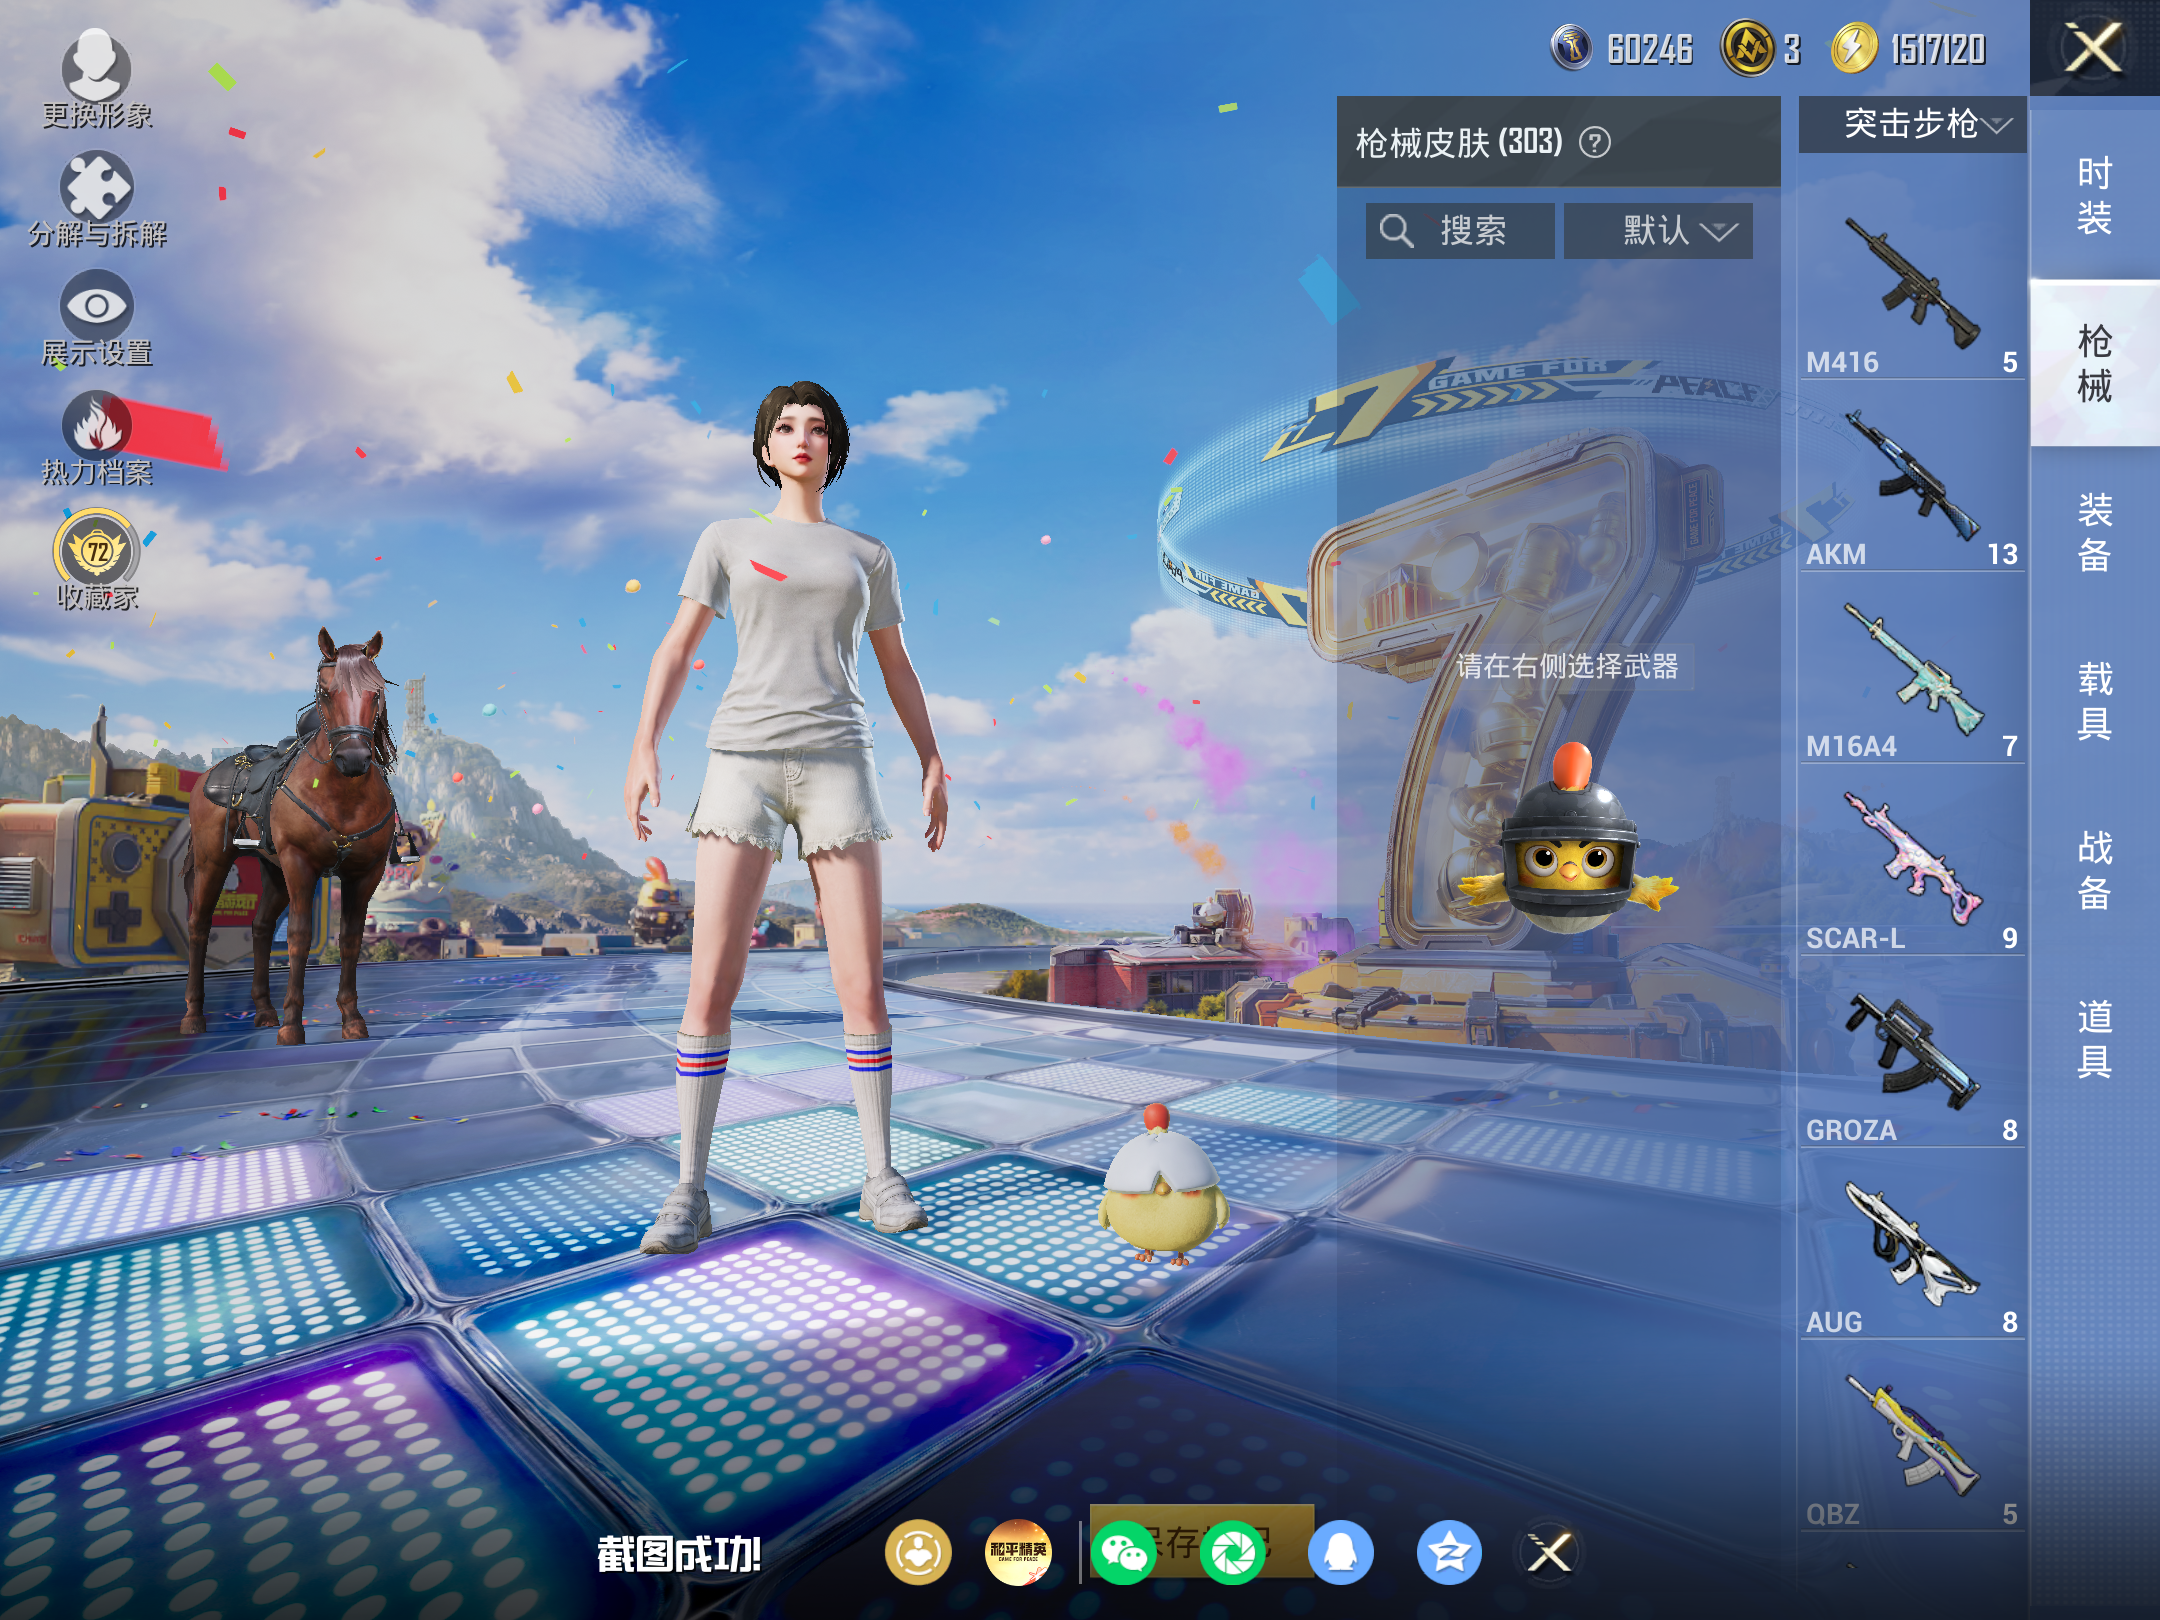Share to WeChat Moments camera shutter icon
Image resolution: width=2160 pixels, height=1620 pixels.
tap(1233, 1553)
